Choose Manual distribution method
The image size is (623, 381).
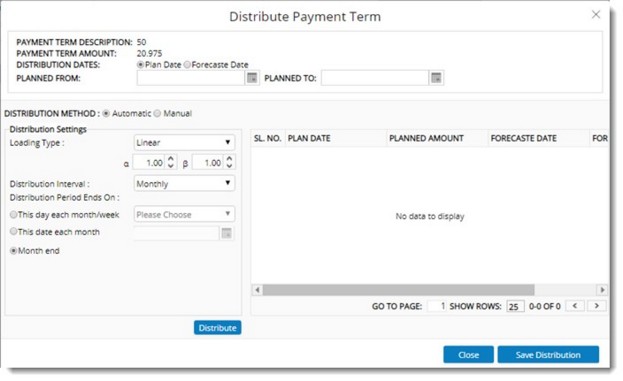pos(157,114)
